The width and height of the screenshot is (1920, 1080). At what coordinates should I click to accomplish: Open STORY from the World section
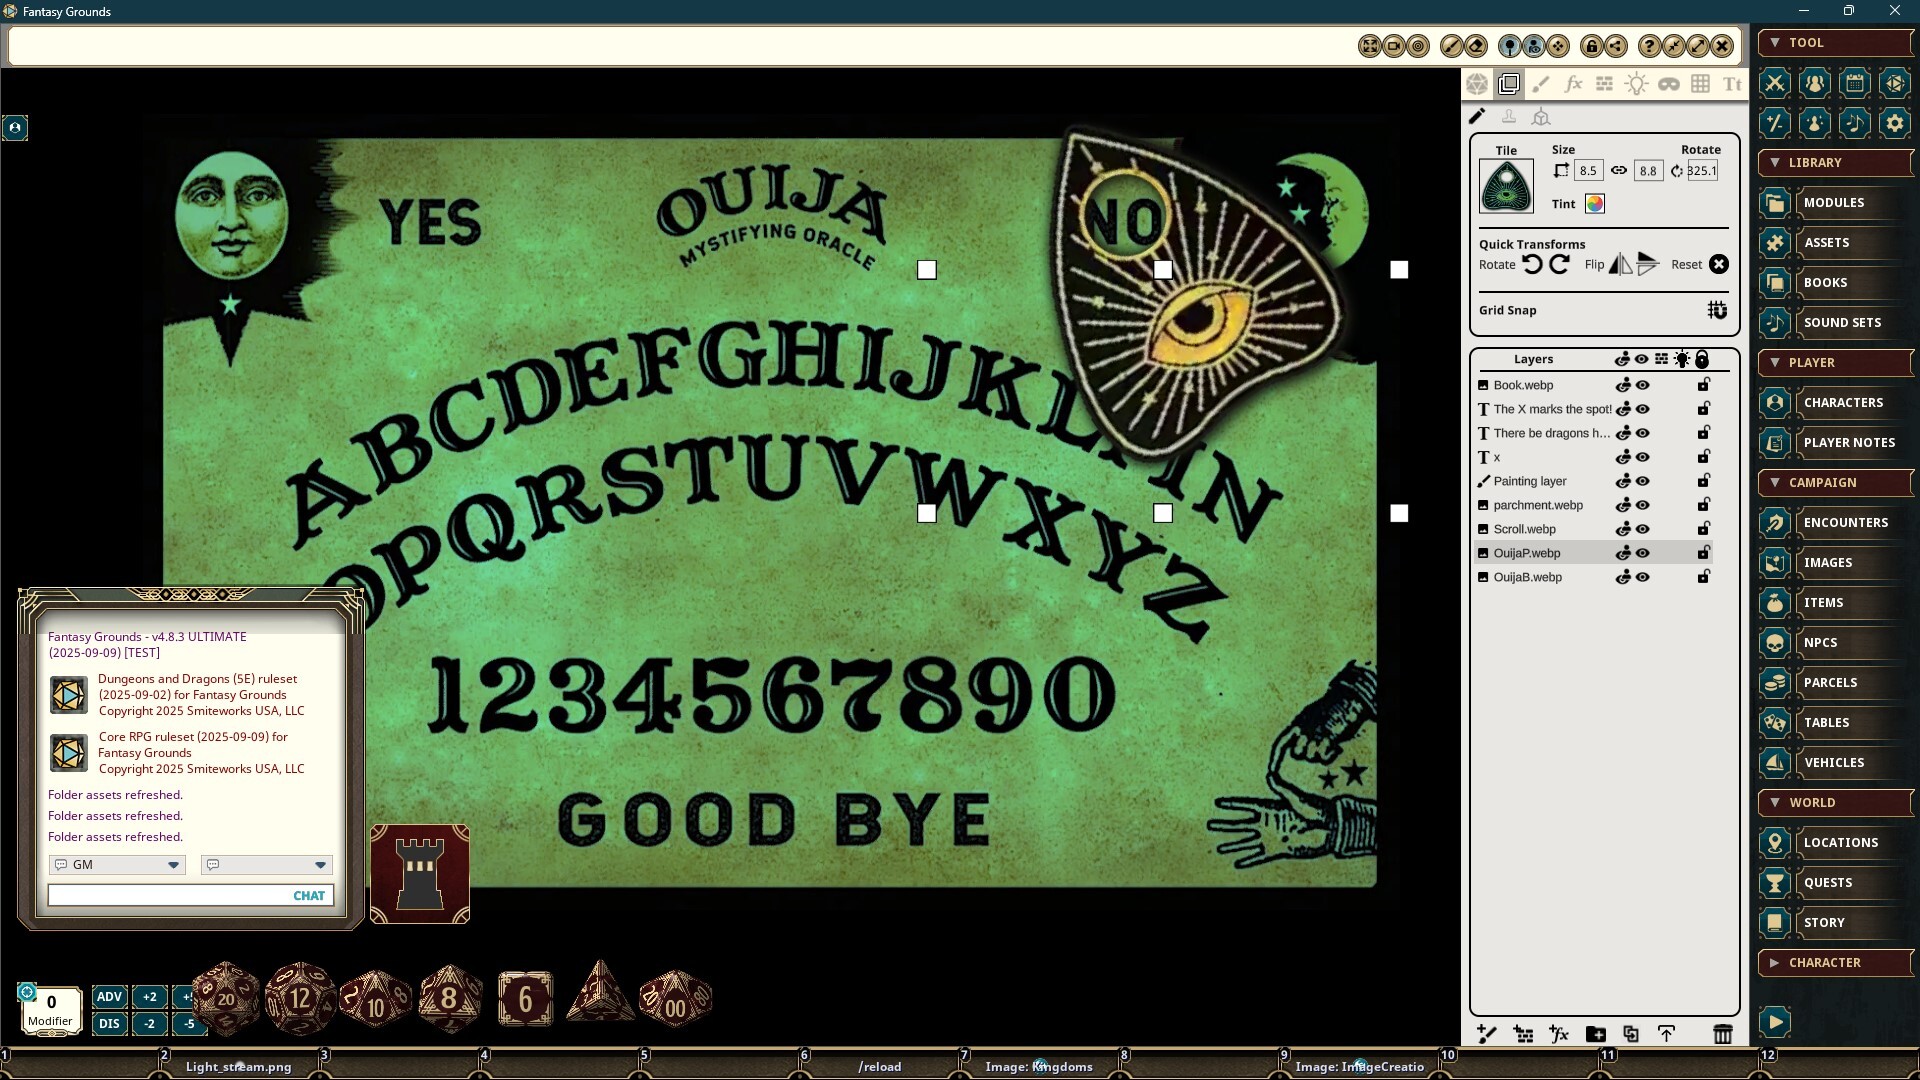click(1825, 922)
